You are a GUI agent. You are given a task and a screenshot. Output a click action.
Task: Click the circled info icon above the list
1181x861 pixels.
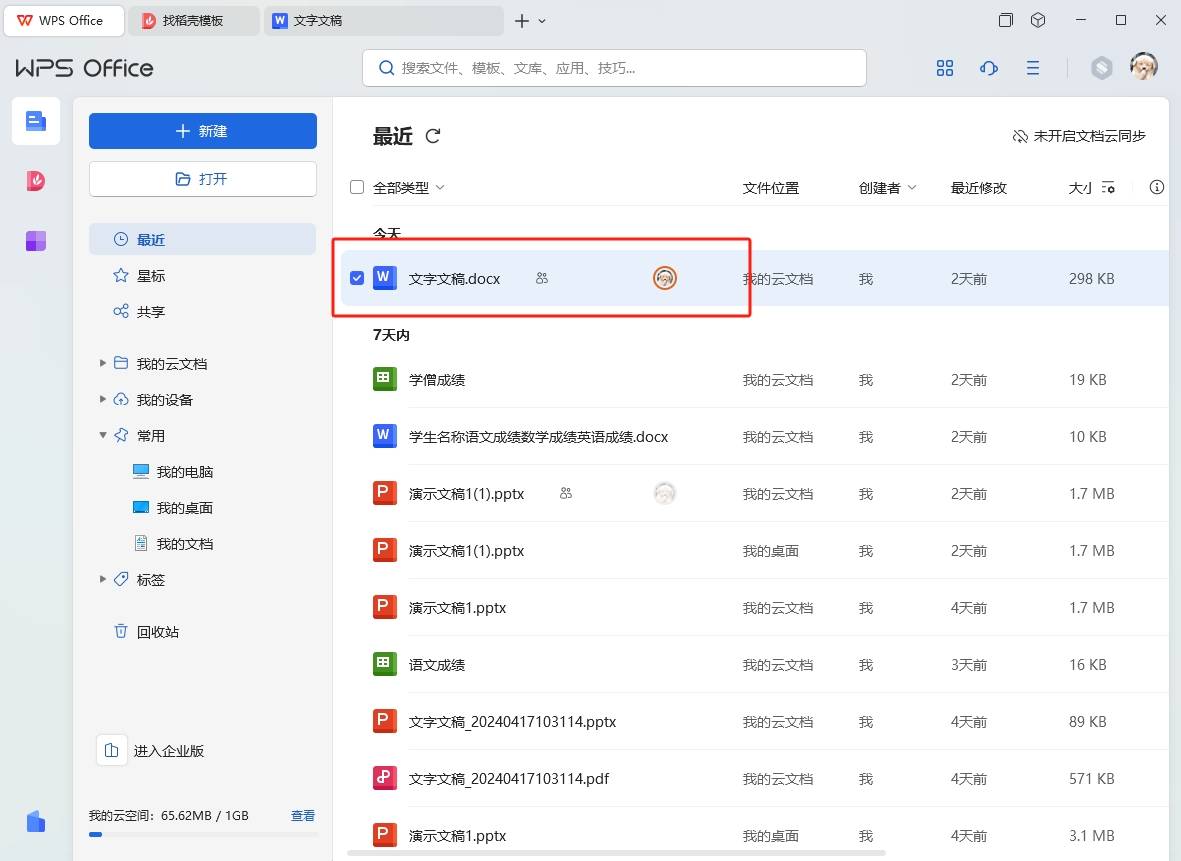click(x=1156, y=187)
